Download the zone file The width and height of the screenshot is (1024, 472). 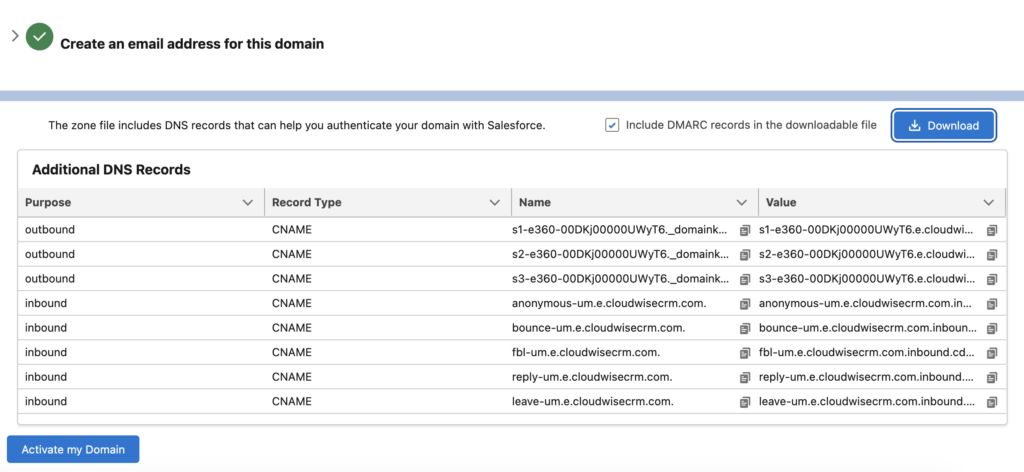click(944, 125)
